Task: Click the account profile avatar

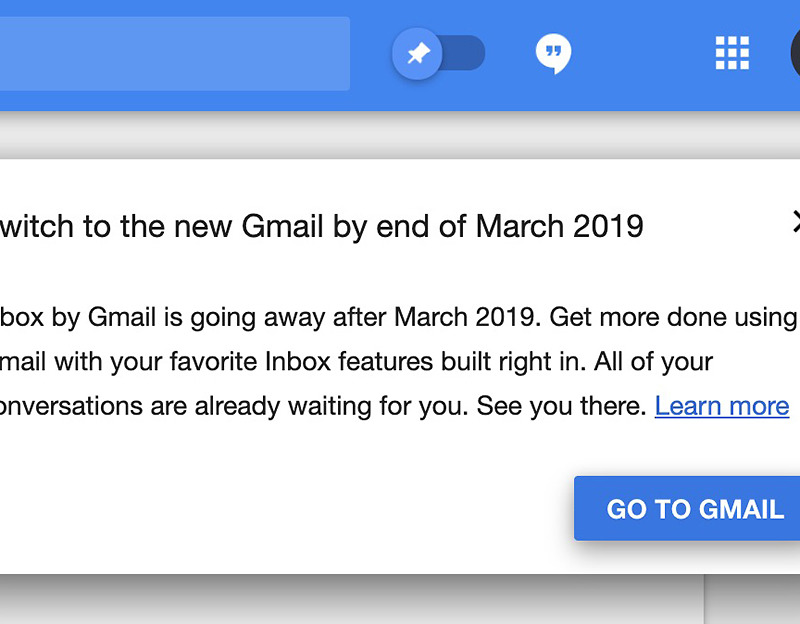Action: pyautogui.click(x=795, y=53)
